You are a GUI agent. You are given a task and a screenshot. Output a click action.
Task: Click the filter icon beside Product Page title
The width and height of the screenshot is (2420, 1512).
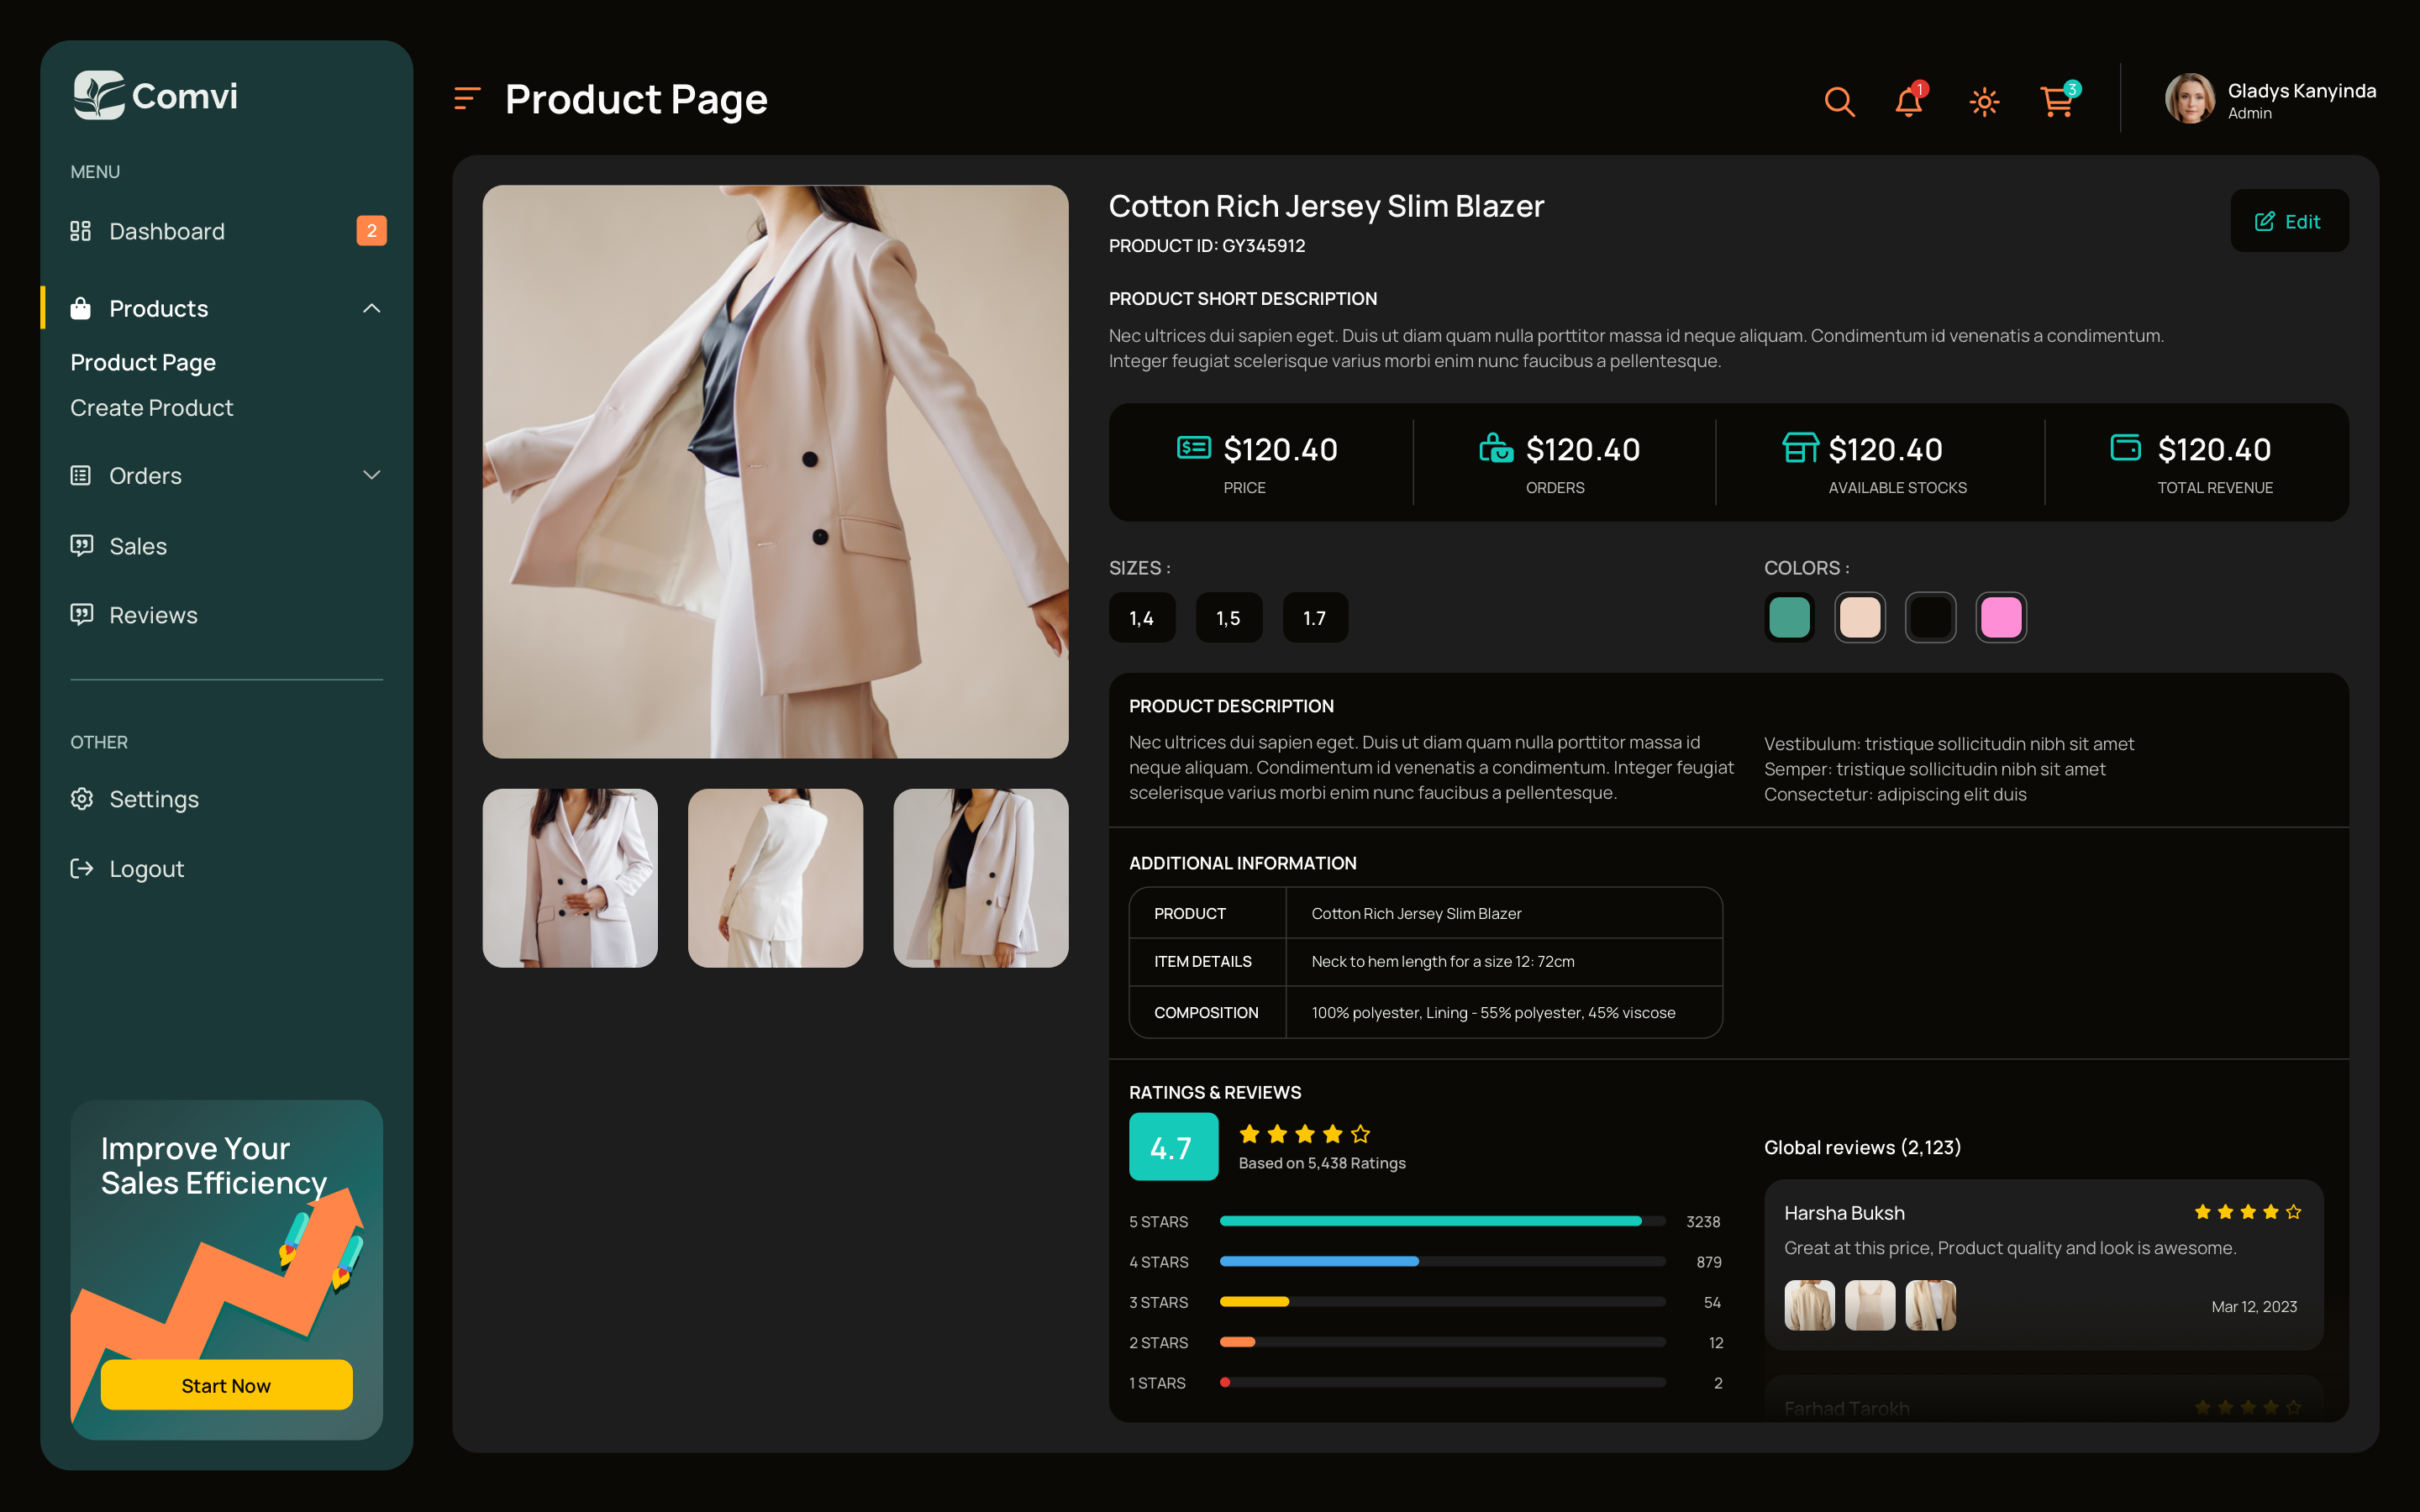[467, 98]
